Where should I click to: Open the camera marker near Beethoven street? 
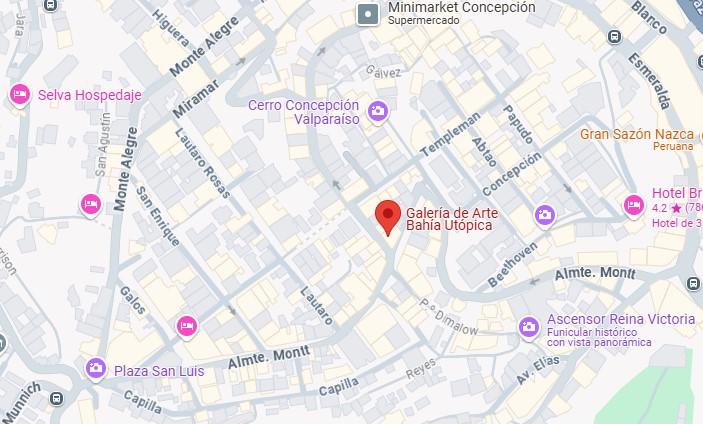click(x=545, y=216)
